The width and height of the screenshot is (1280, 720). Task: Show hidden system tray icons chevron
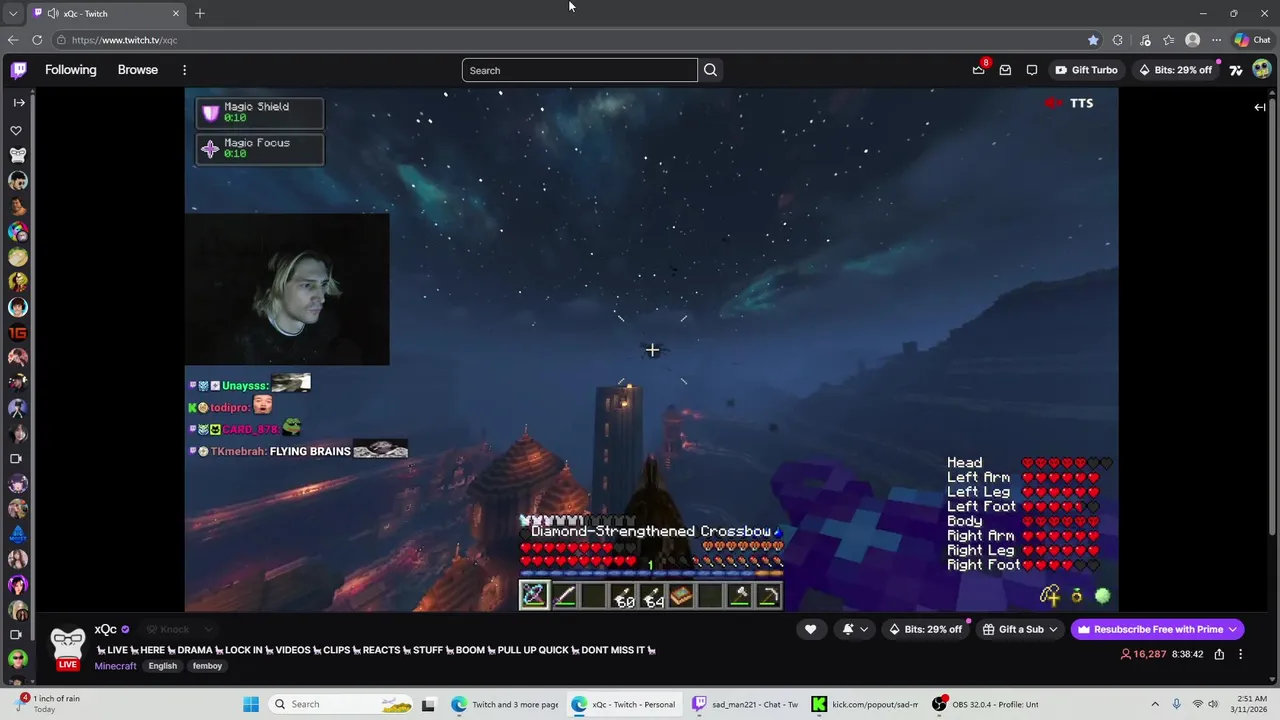pyautogui.click(x=1155, y=704)
